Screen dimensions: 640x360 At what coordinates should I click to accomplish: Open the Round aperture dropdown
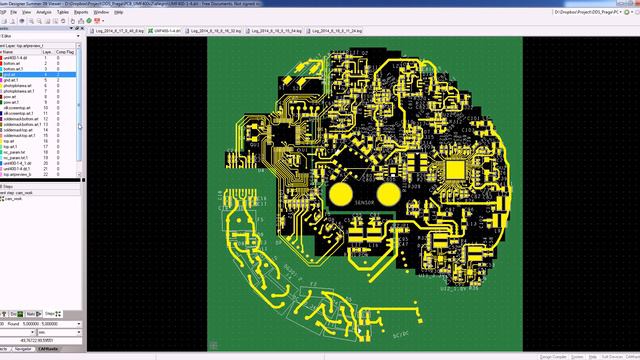click(x=79, y=324)
